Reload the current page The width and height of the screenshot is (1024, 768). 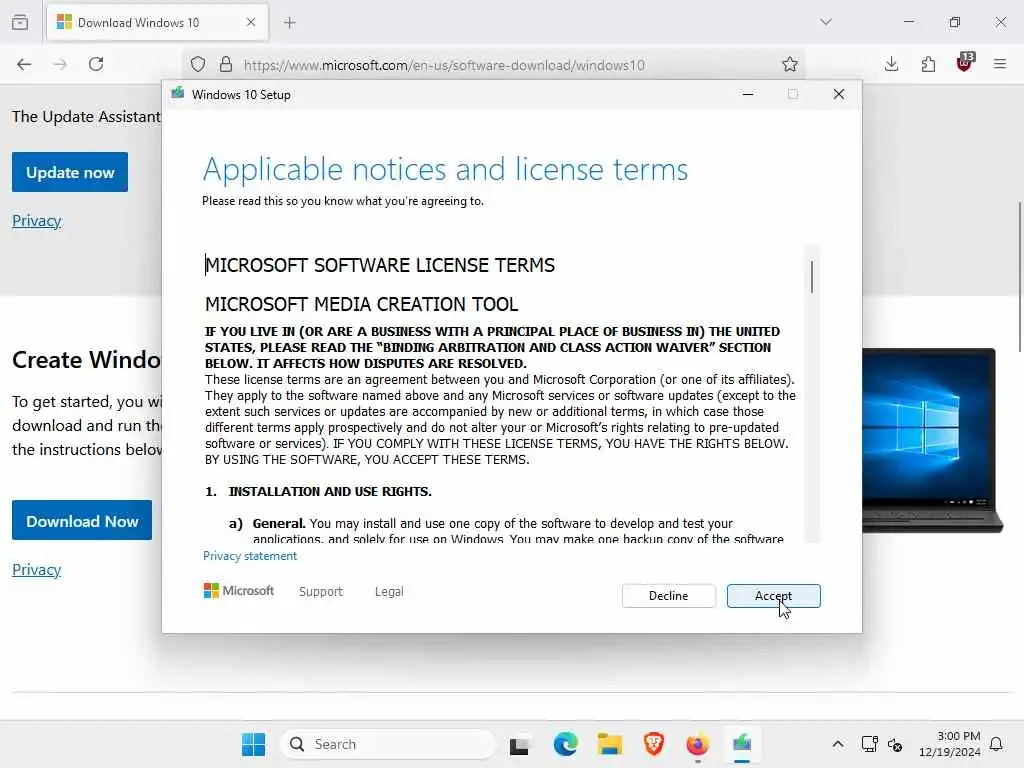[96, 64]
